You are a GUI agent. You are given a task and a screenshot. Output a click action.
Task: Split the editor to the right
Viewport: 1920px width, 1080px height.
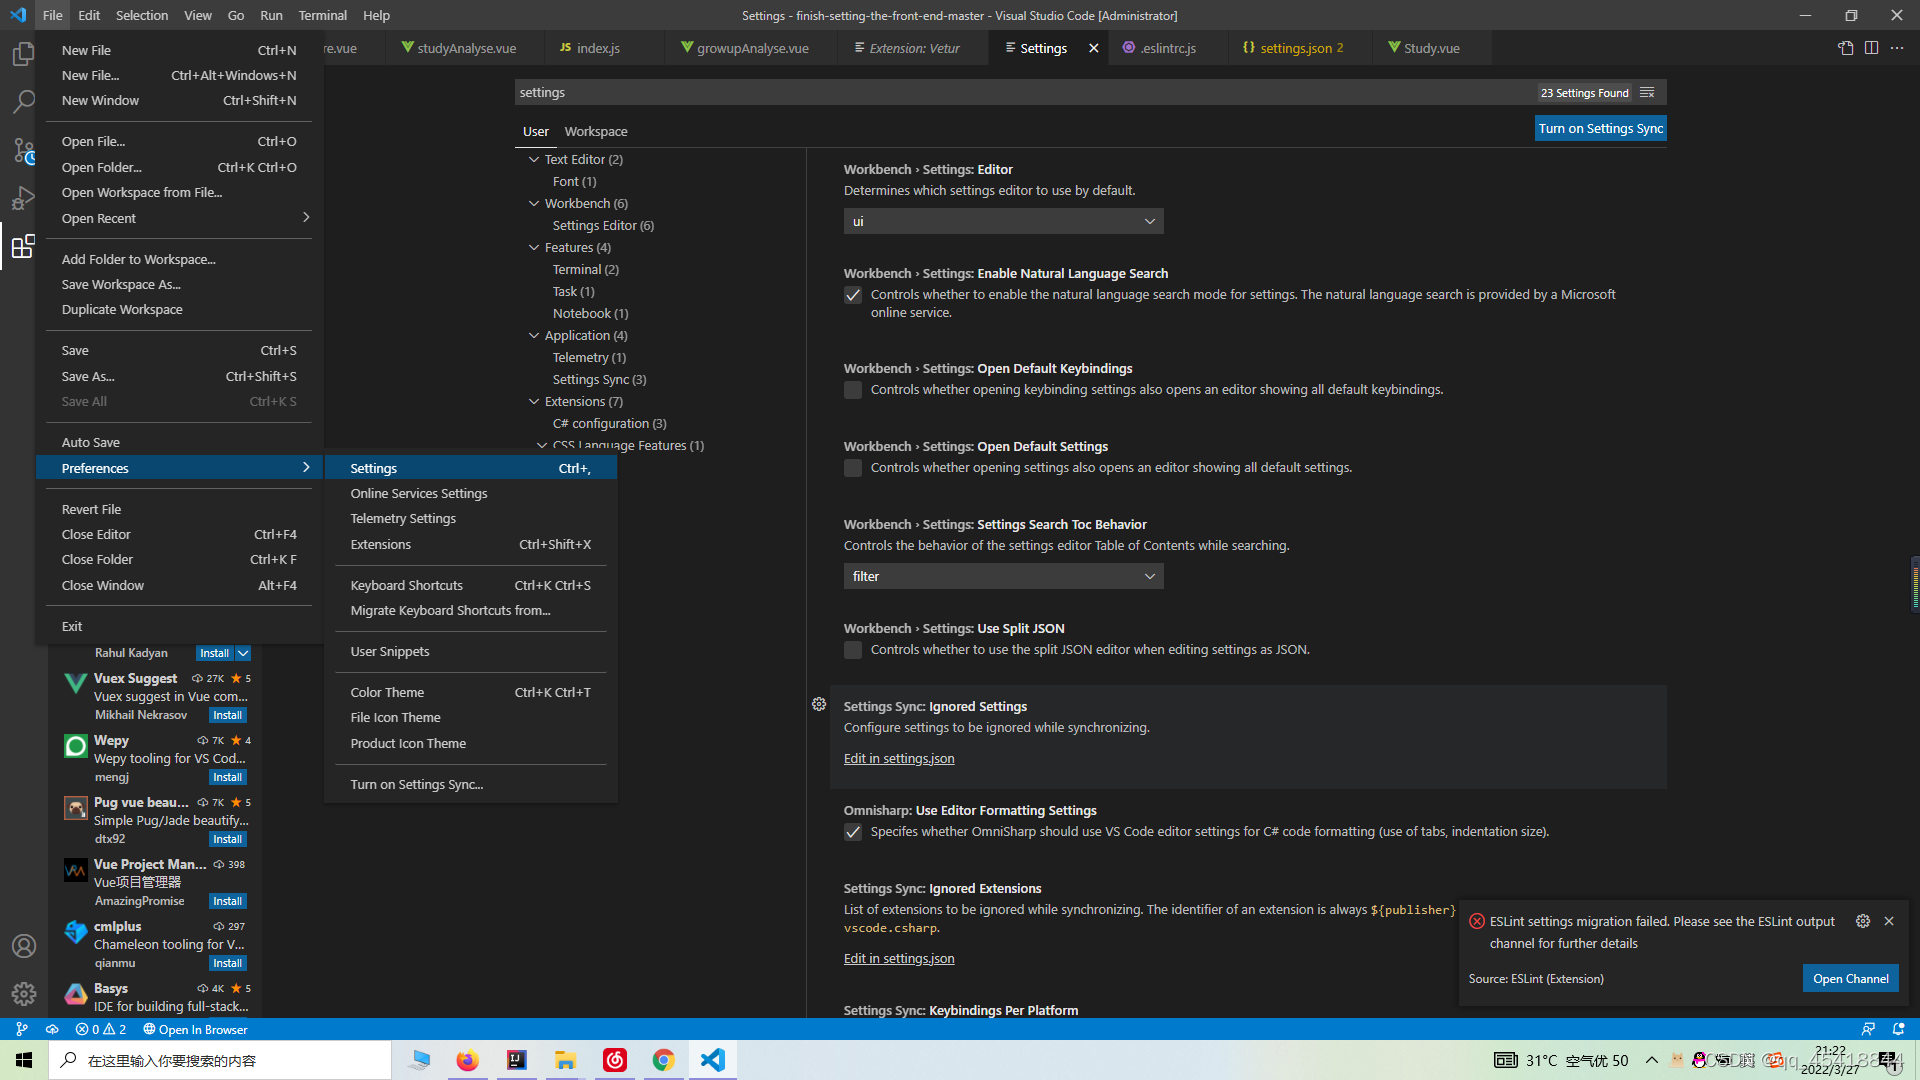[1871, 48]
